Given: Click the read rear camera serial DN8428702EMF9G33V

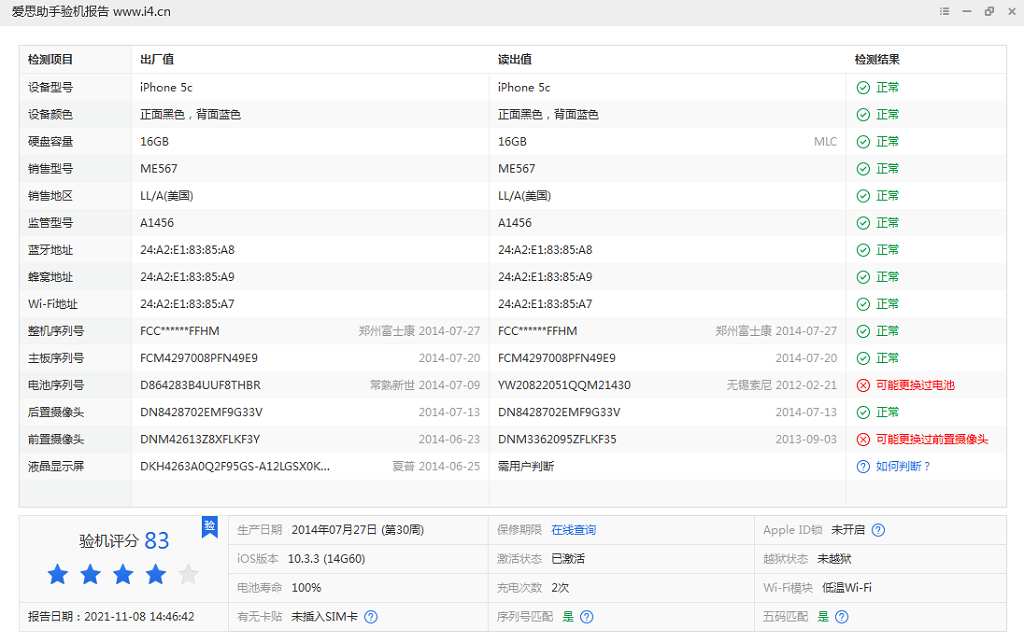Looking at the screenshot, I should (559, 412).
